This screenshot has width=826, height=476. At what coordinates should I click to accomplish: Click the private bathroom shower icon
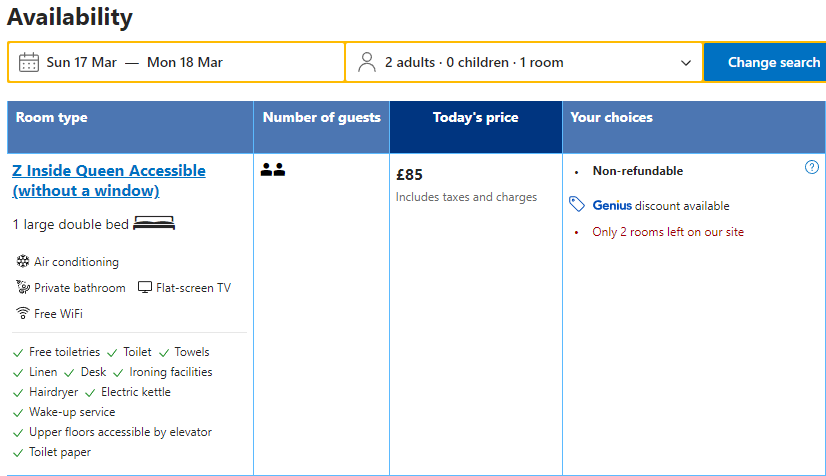click(x=23, y=288)
